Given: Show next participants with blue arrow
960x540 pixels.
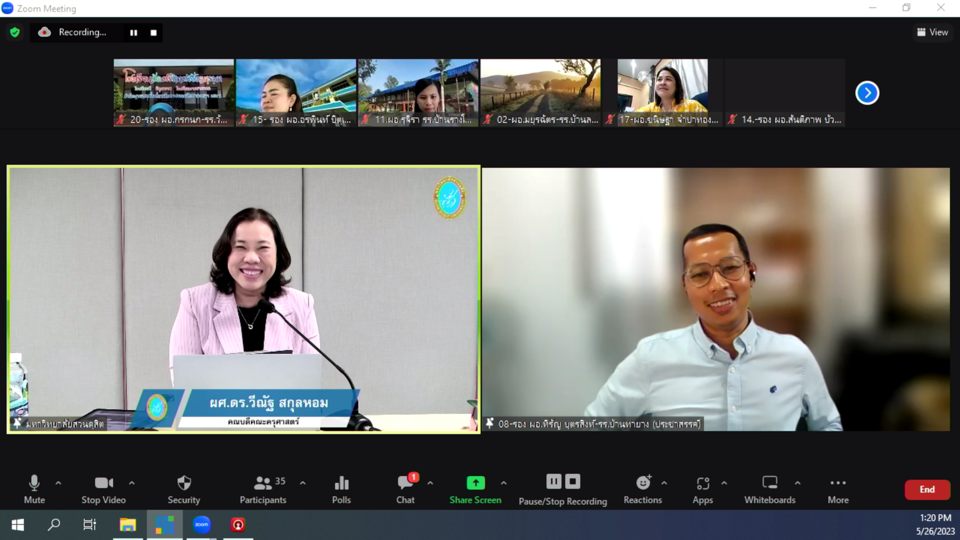Looking at the screenshot, I should point(867,93).
